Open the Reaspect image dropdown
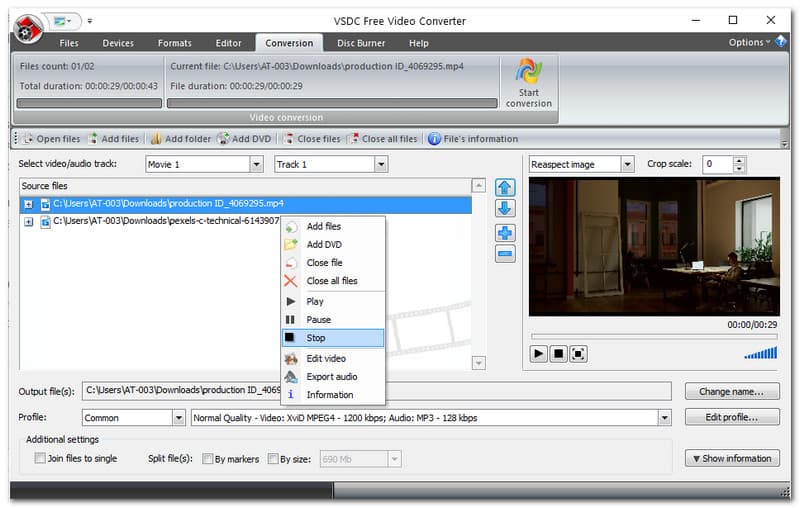This screenshot has width=800, height=508. tap(627, 164)
